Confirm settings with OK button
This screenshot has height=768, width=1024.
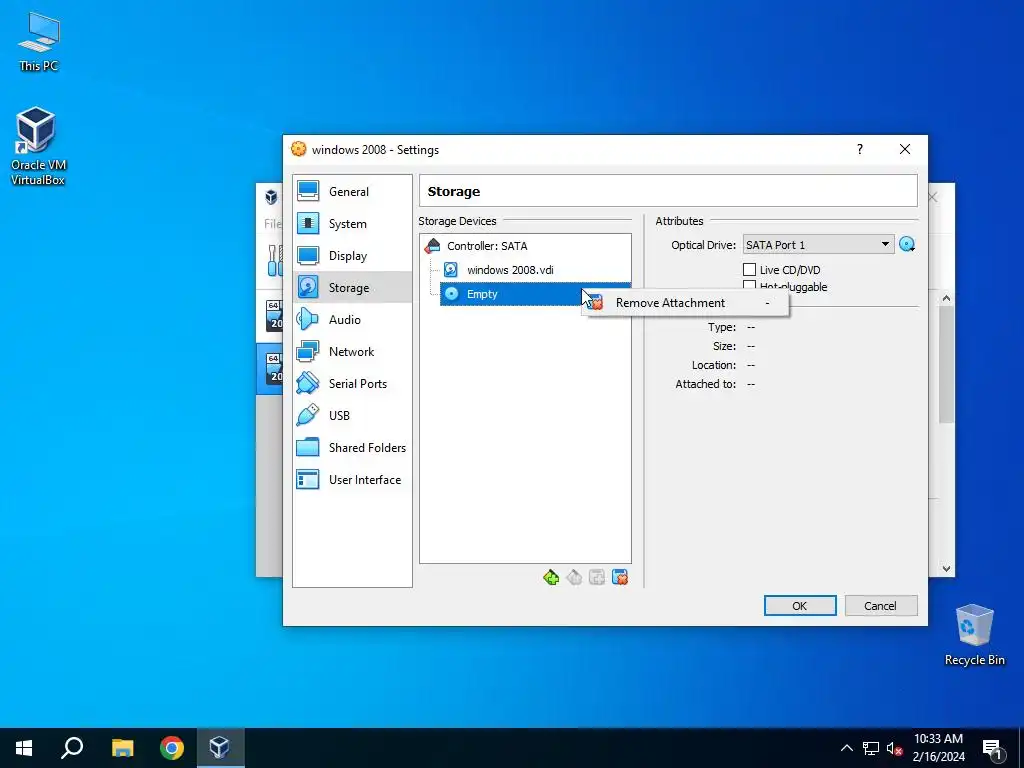click(800, 605)
